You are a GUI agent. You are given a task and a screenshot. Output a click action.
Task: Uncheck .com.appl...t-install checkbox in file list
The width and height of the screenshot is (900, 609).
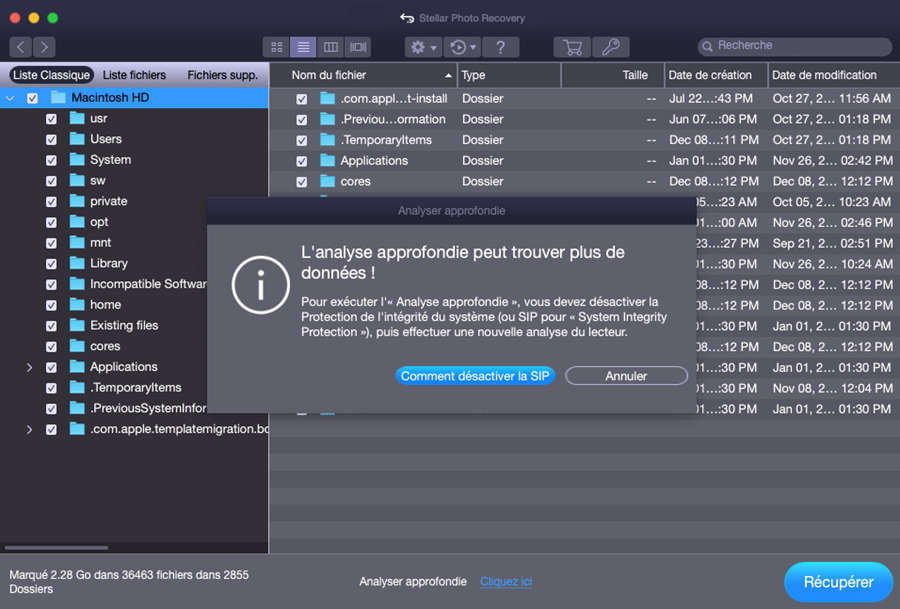[x=301, y=99]
